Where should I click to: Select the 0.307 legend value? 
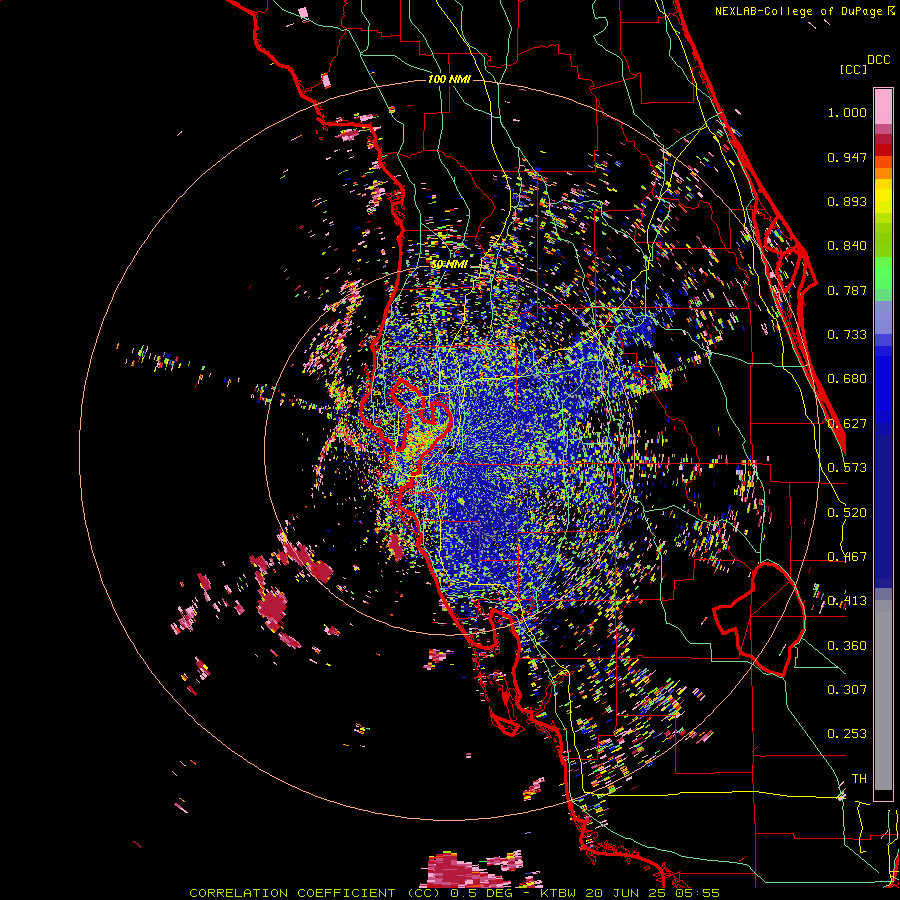tap(847, 690)
